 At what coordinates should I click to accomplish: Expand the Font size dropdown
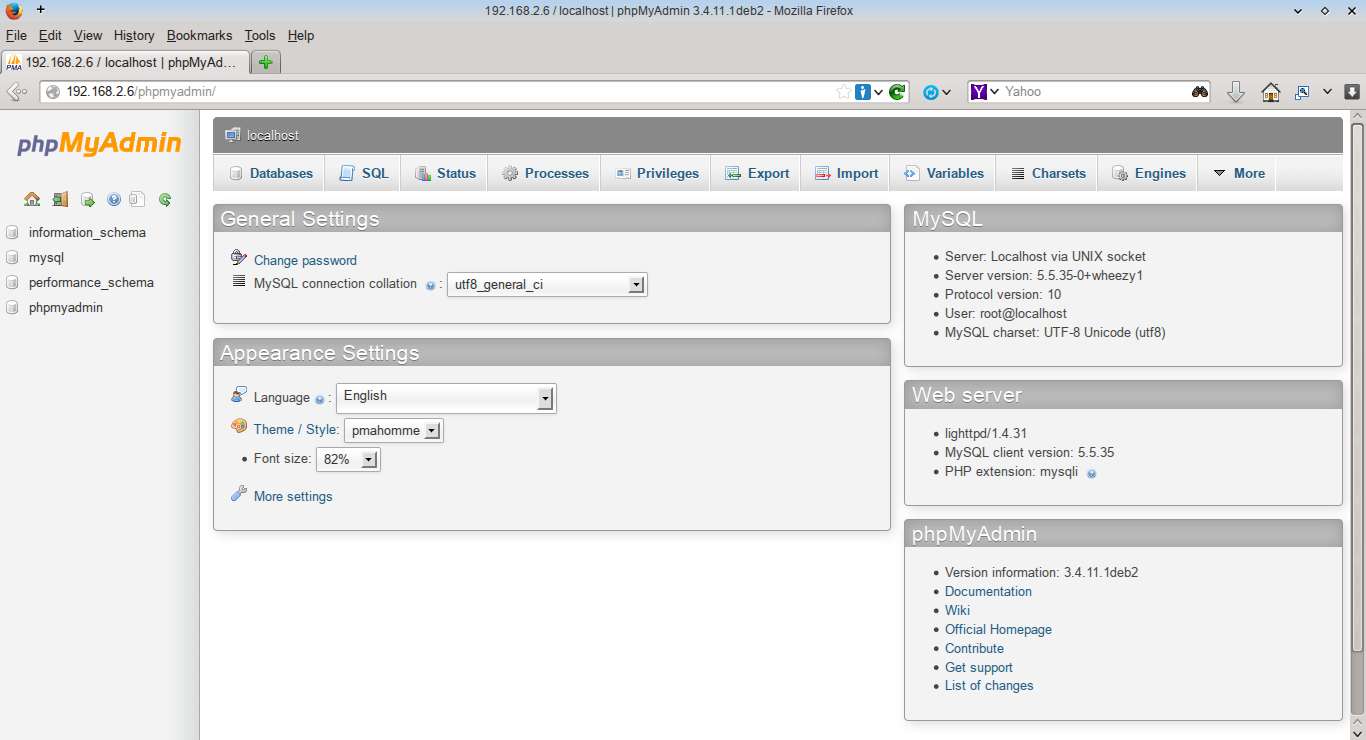[348, 460]
